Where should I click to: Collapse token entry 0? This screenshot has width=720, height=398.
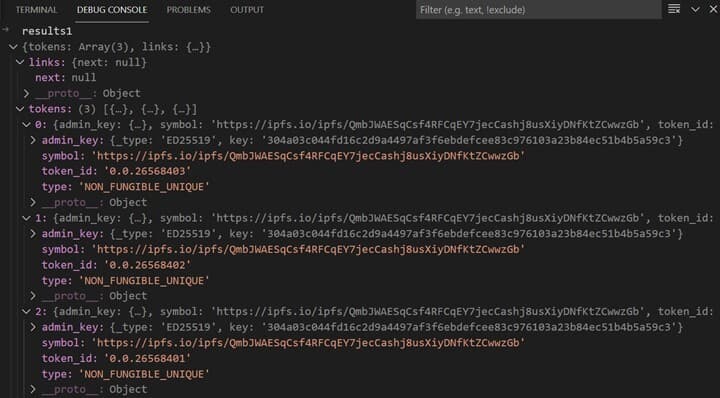27,124
